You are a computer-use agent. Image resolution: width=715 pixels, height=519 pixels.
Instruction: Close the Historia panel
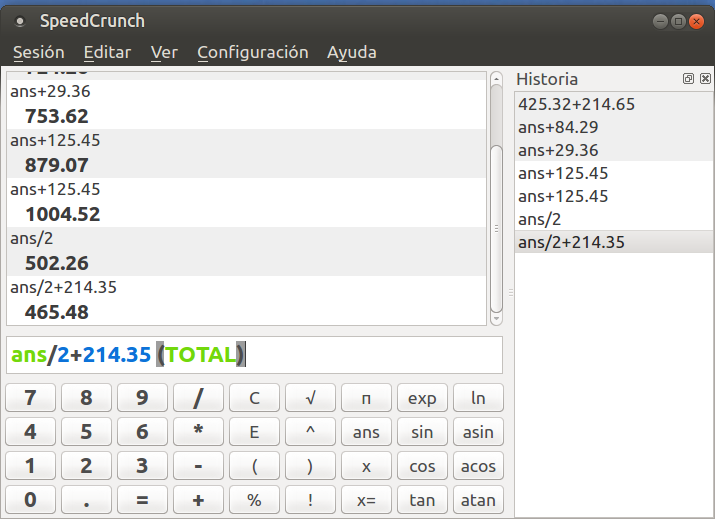(x=705, y=78)
